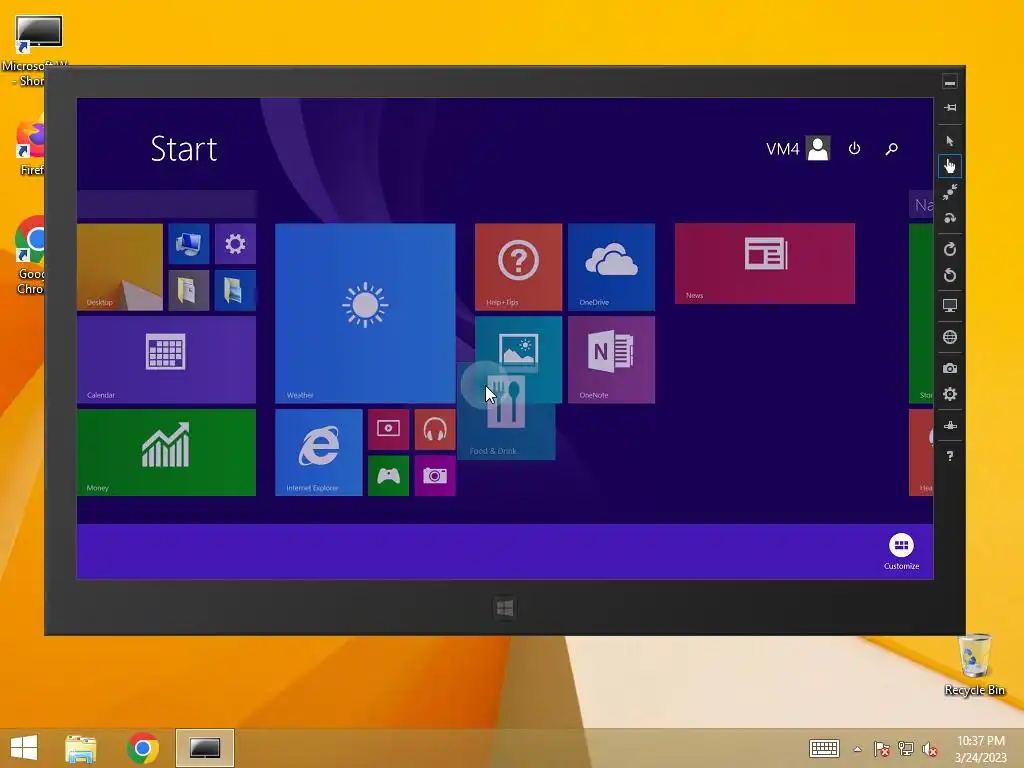Open the Desktop tile

pyautogui.click(x=120, y=267)
